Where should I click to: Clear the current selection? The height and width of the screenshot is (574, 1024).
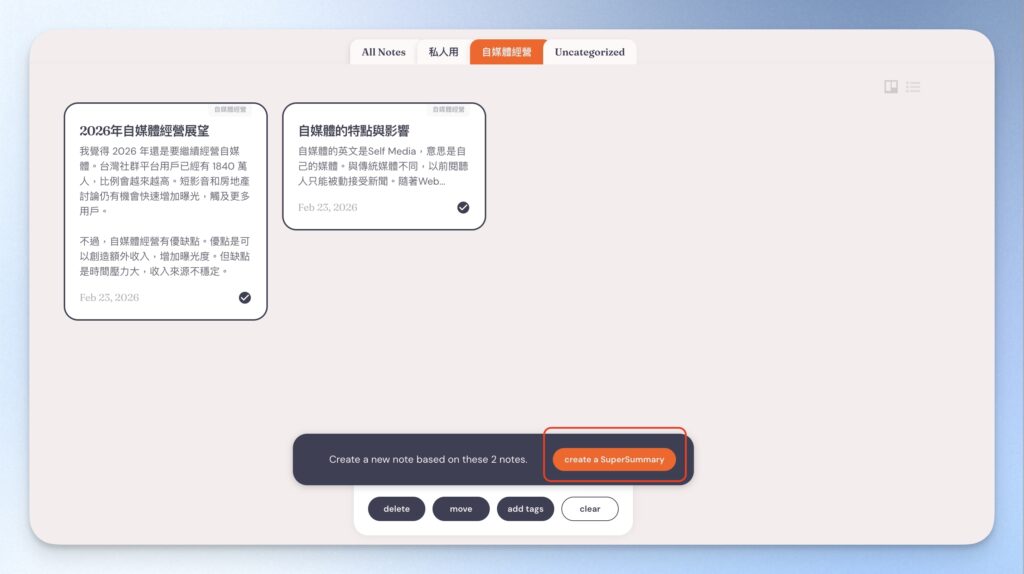(x=590, y=509)
